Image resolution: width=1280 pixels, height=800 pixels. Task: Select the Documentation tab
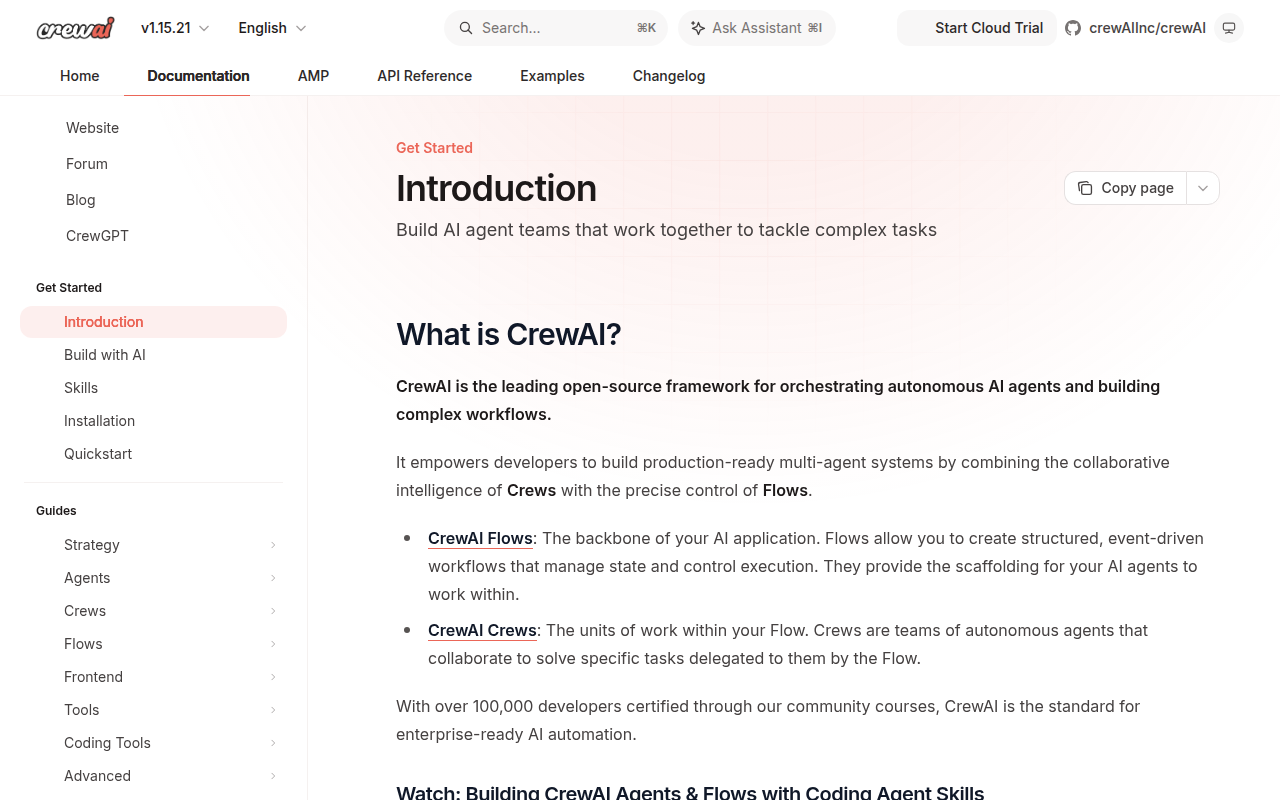tap(198, 76)
